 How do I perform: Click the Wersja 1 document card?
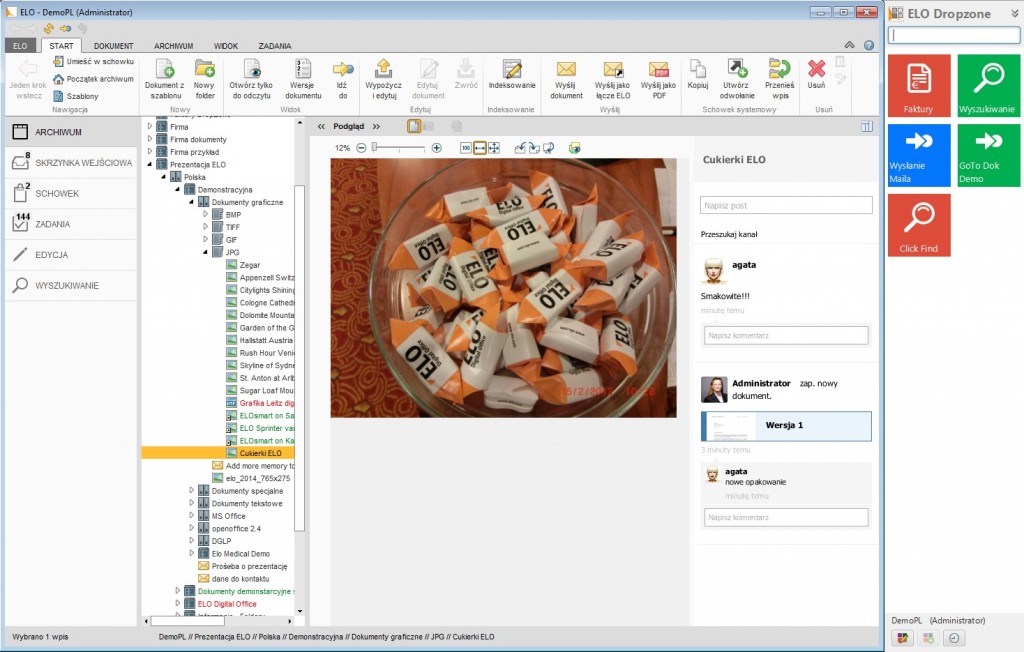point(786,426)
